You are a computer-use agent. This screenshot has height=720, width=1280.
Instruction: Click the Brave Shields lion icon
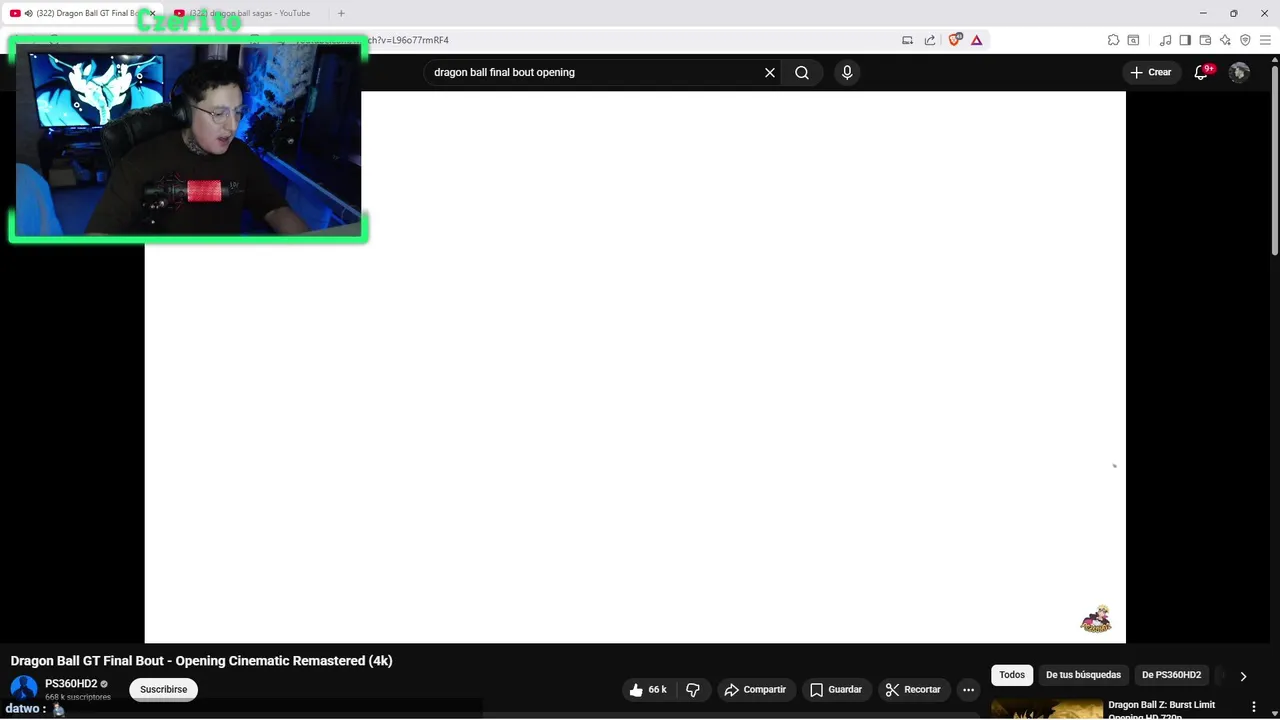(955, 40)
